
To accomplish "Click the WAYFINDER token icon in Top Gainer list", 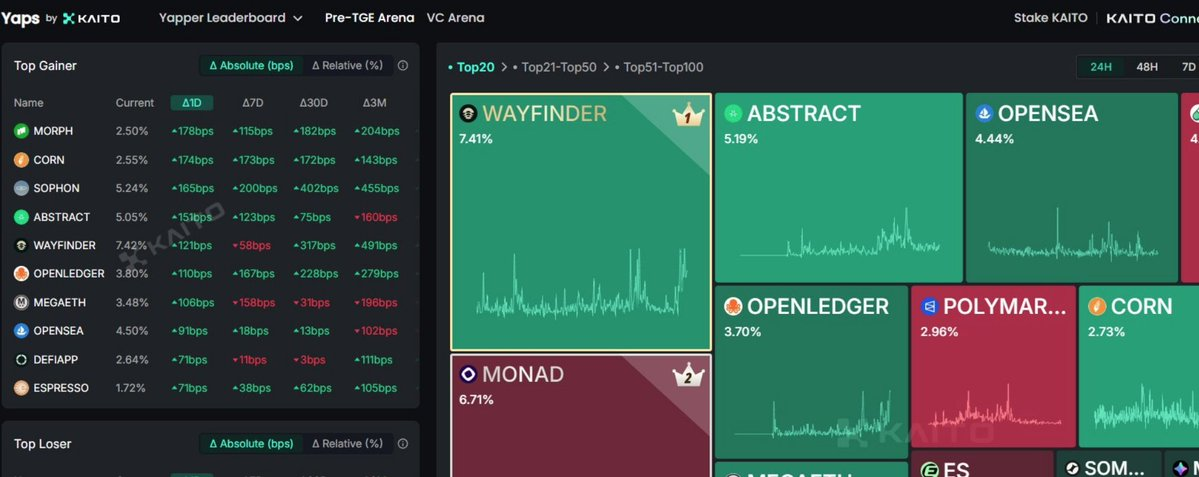I will pyautogui.click(x=21, y=245).
